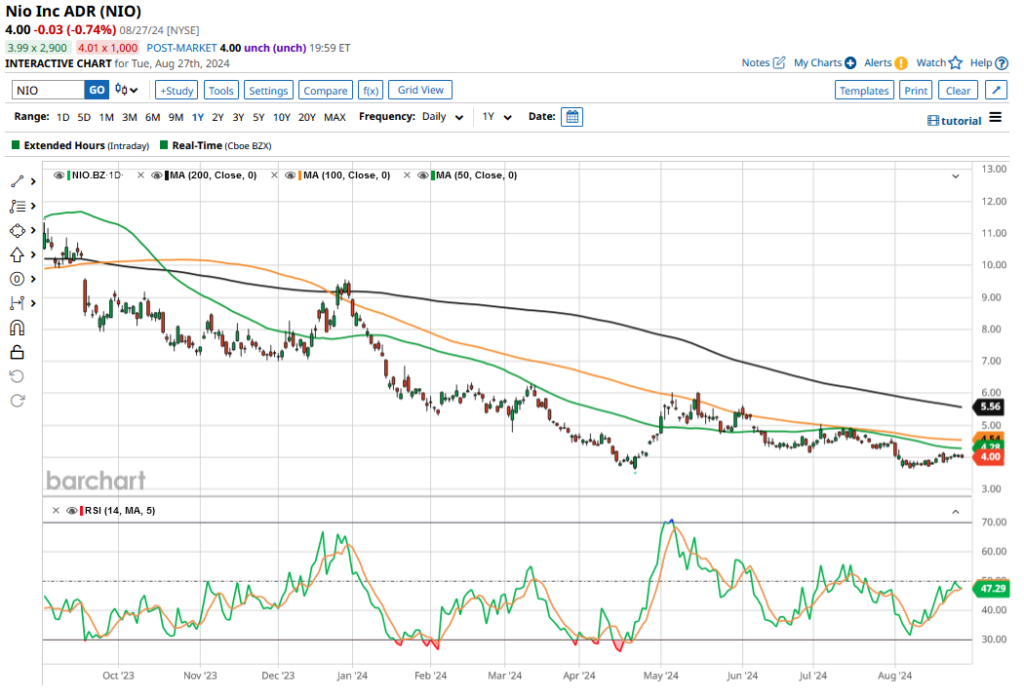
Task: Switch range to 5Y
Action: coord(259,117)
